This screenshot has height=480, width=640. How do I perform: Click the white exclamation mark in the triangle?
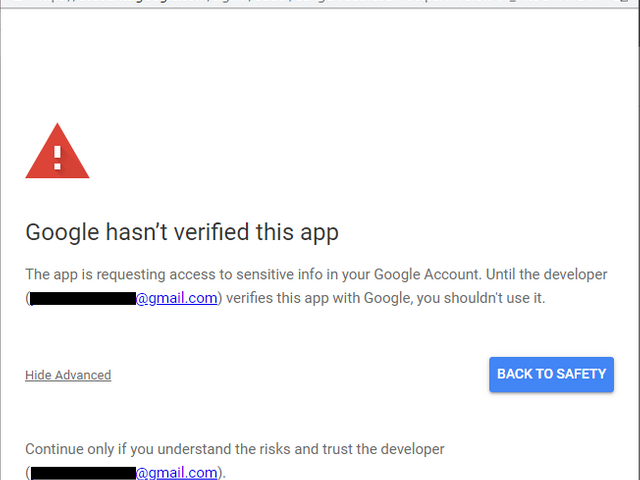coord(57,156)
